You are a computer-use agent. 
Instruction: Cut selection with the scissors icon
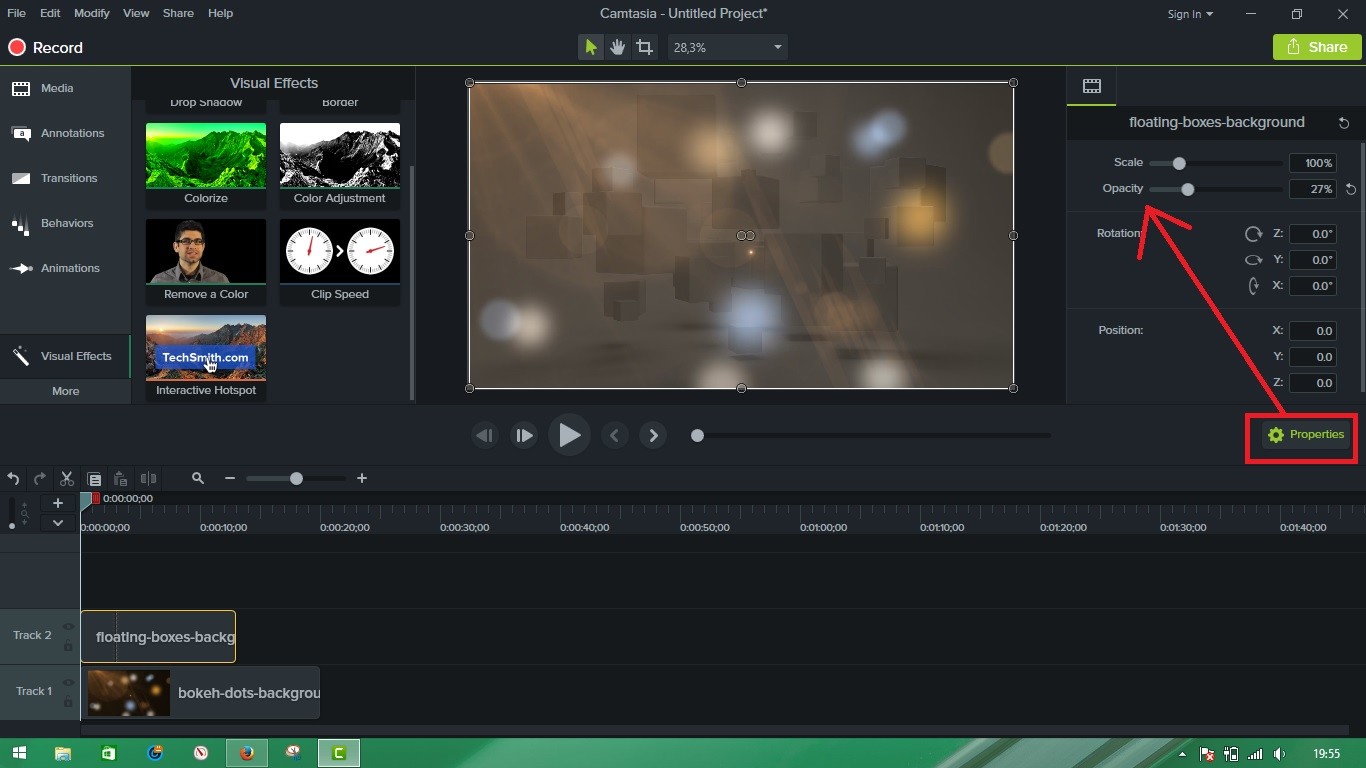[x=67, y=479]
